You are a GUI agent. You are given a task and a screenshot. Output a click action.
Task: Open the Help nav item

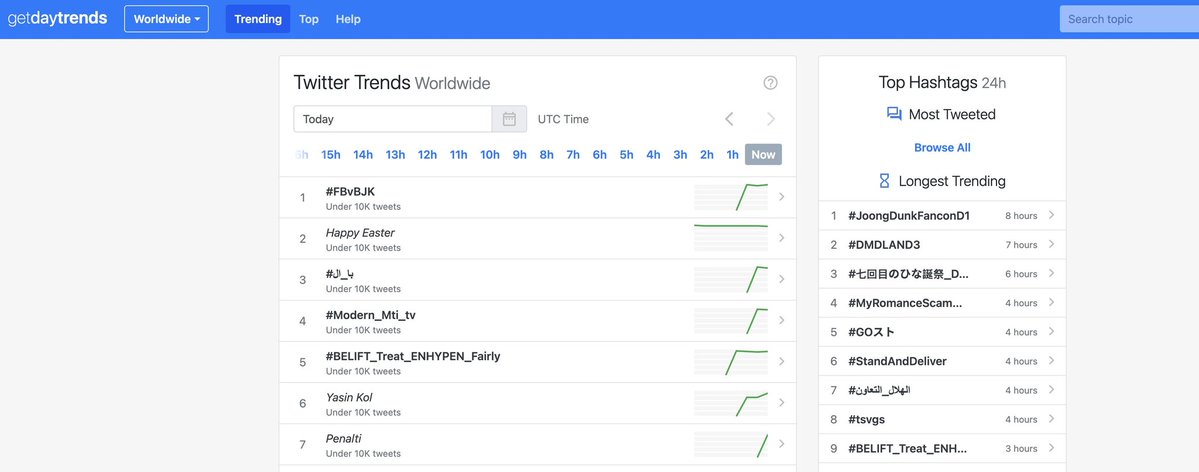348,19
